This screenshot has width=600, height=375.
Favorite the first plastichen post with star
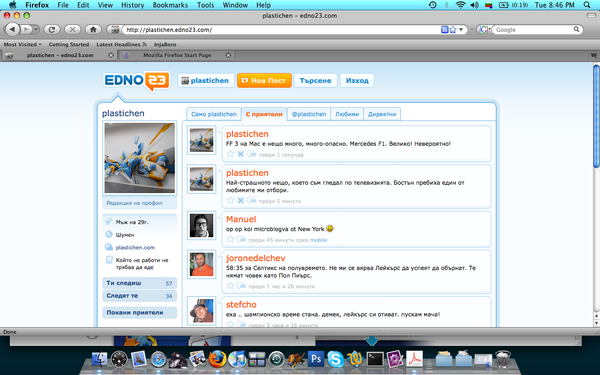(230, 154)
